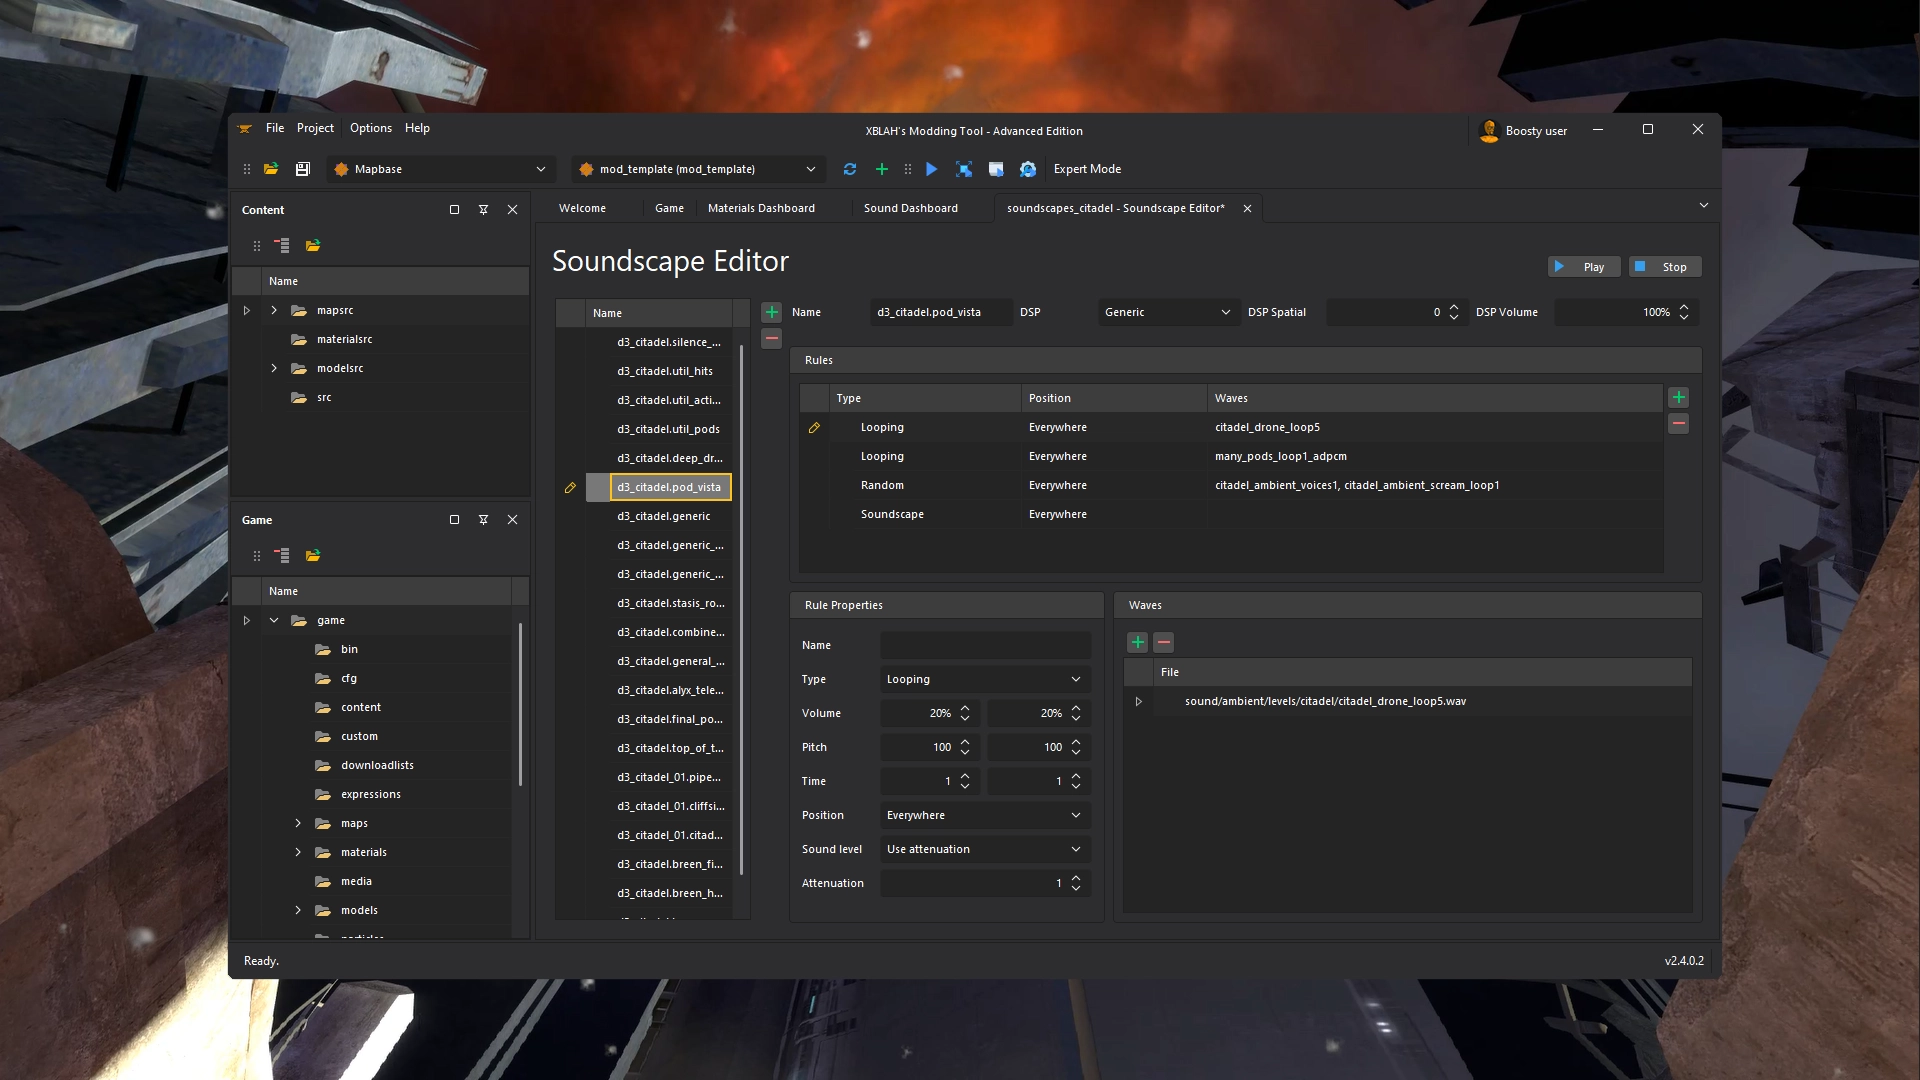
Task: Open the Sound level dropdown
Action: pos(984,849)
